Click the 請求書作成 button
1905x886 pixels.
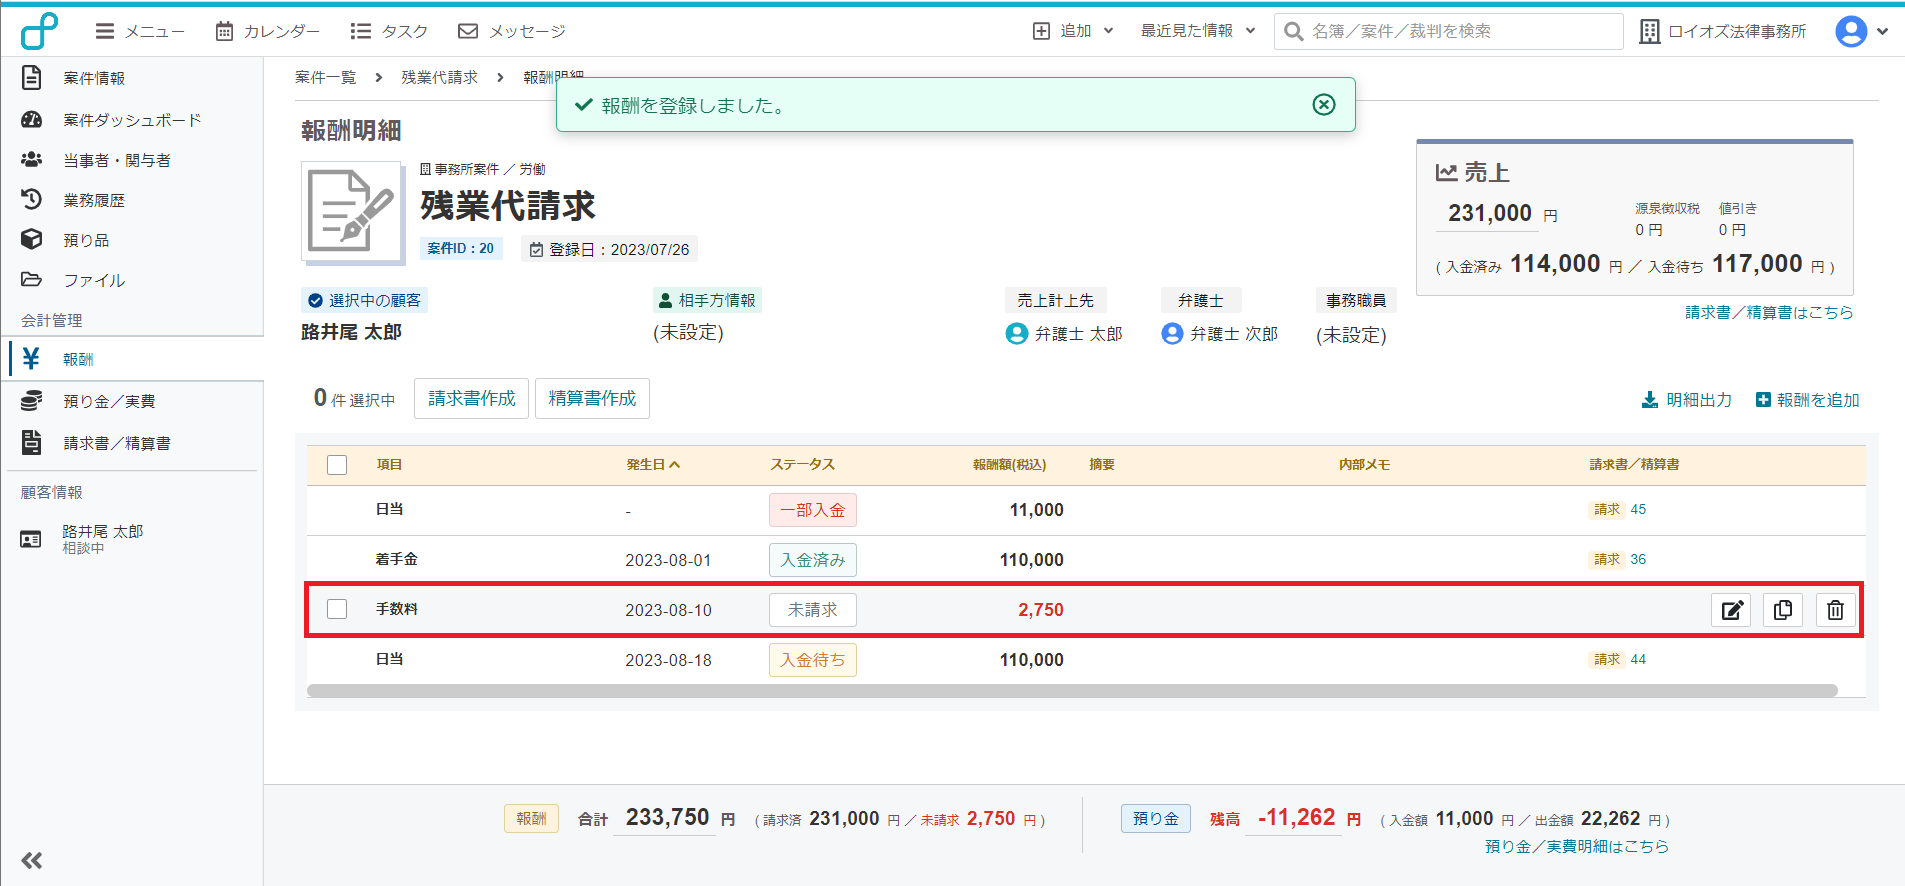(x=471, y=398)
